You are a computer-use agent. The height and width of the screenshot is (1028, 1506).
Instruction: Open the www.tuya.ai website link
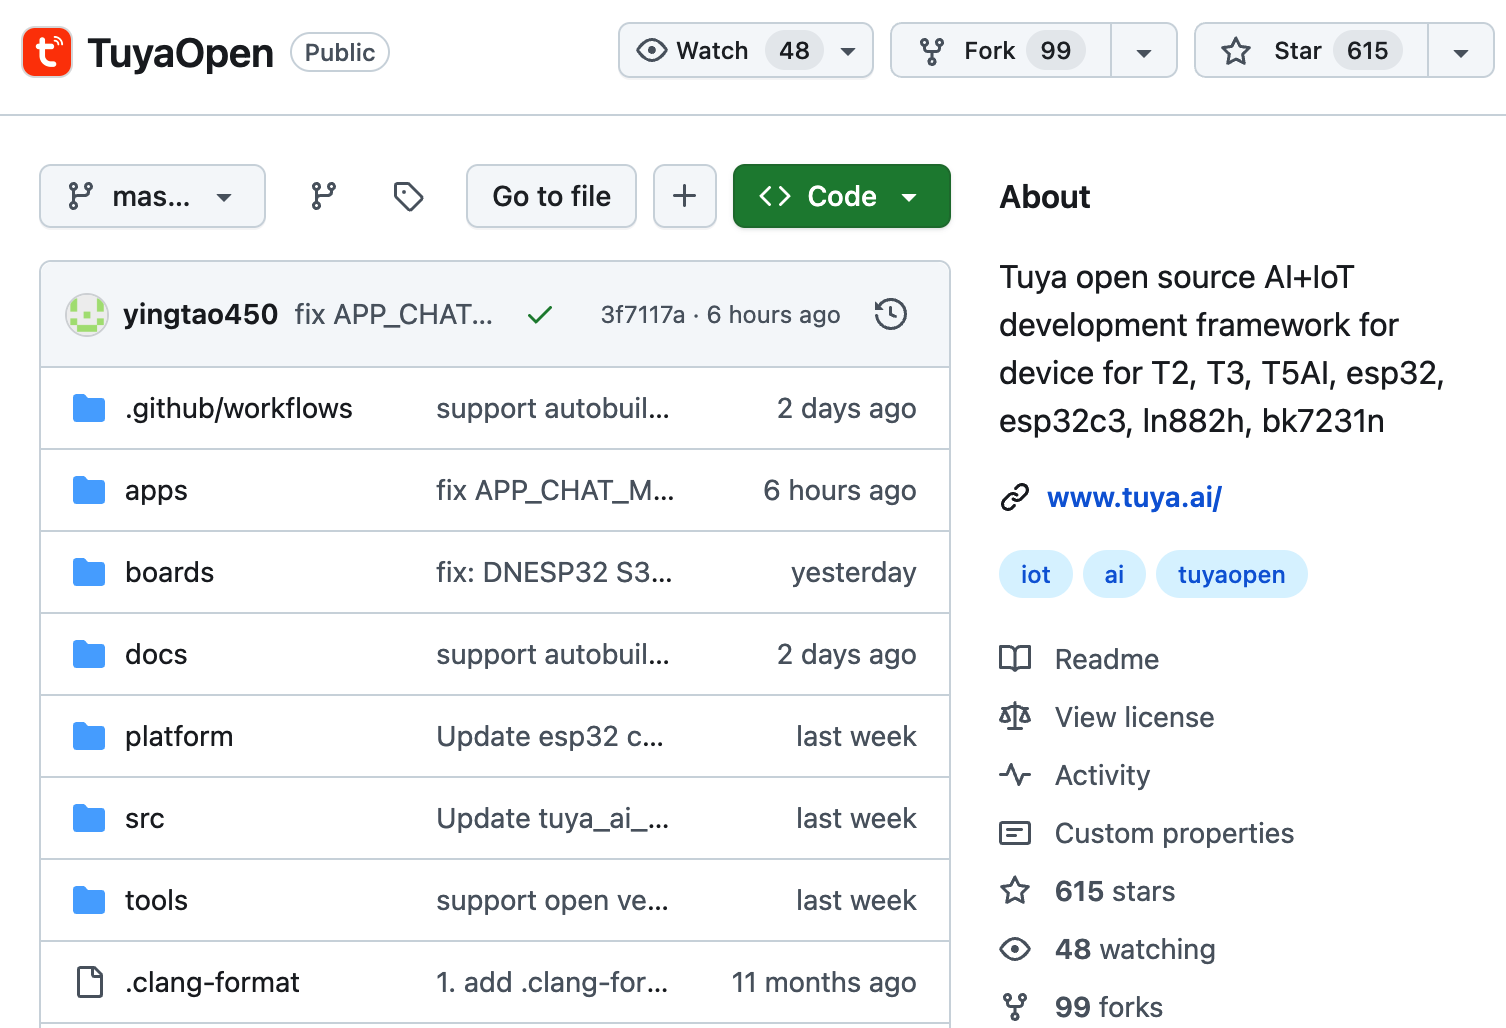click(x=1134, y=497)
